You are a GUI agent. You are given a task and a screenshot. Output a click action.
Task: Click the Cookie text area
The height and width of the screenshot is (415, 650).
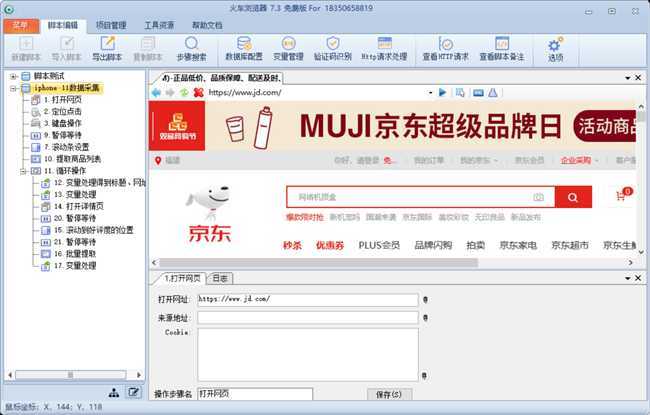(308, 355)
